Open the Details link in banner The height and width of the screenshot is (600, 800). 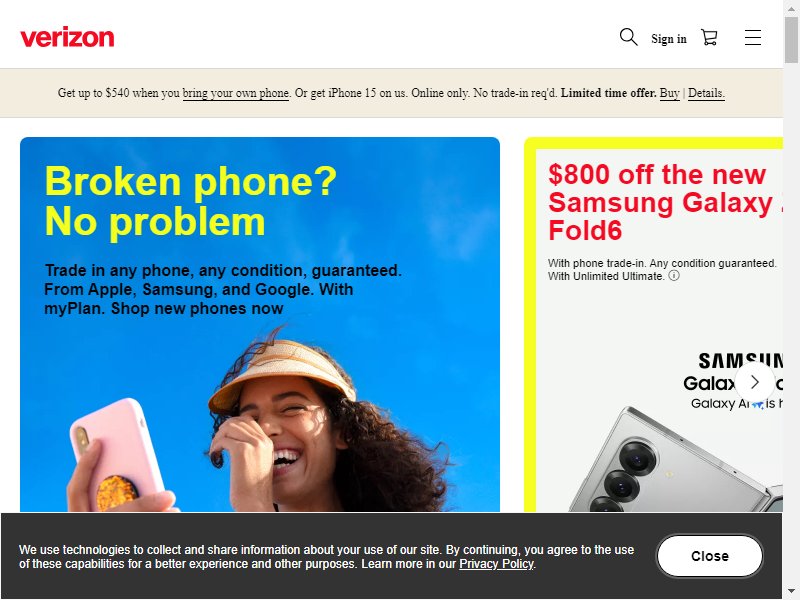pos(706,93)
